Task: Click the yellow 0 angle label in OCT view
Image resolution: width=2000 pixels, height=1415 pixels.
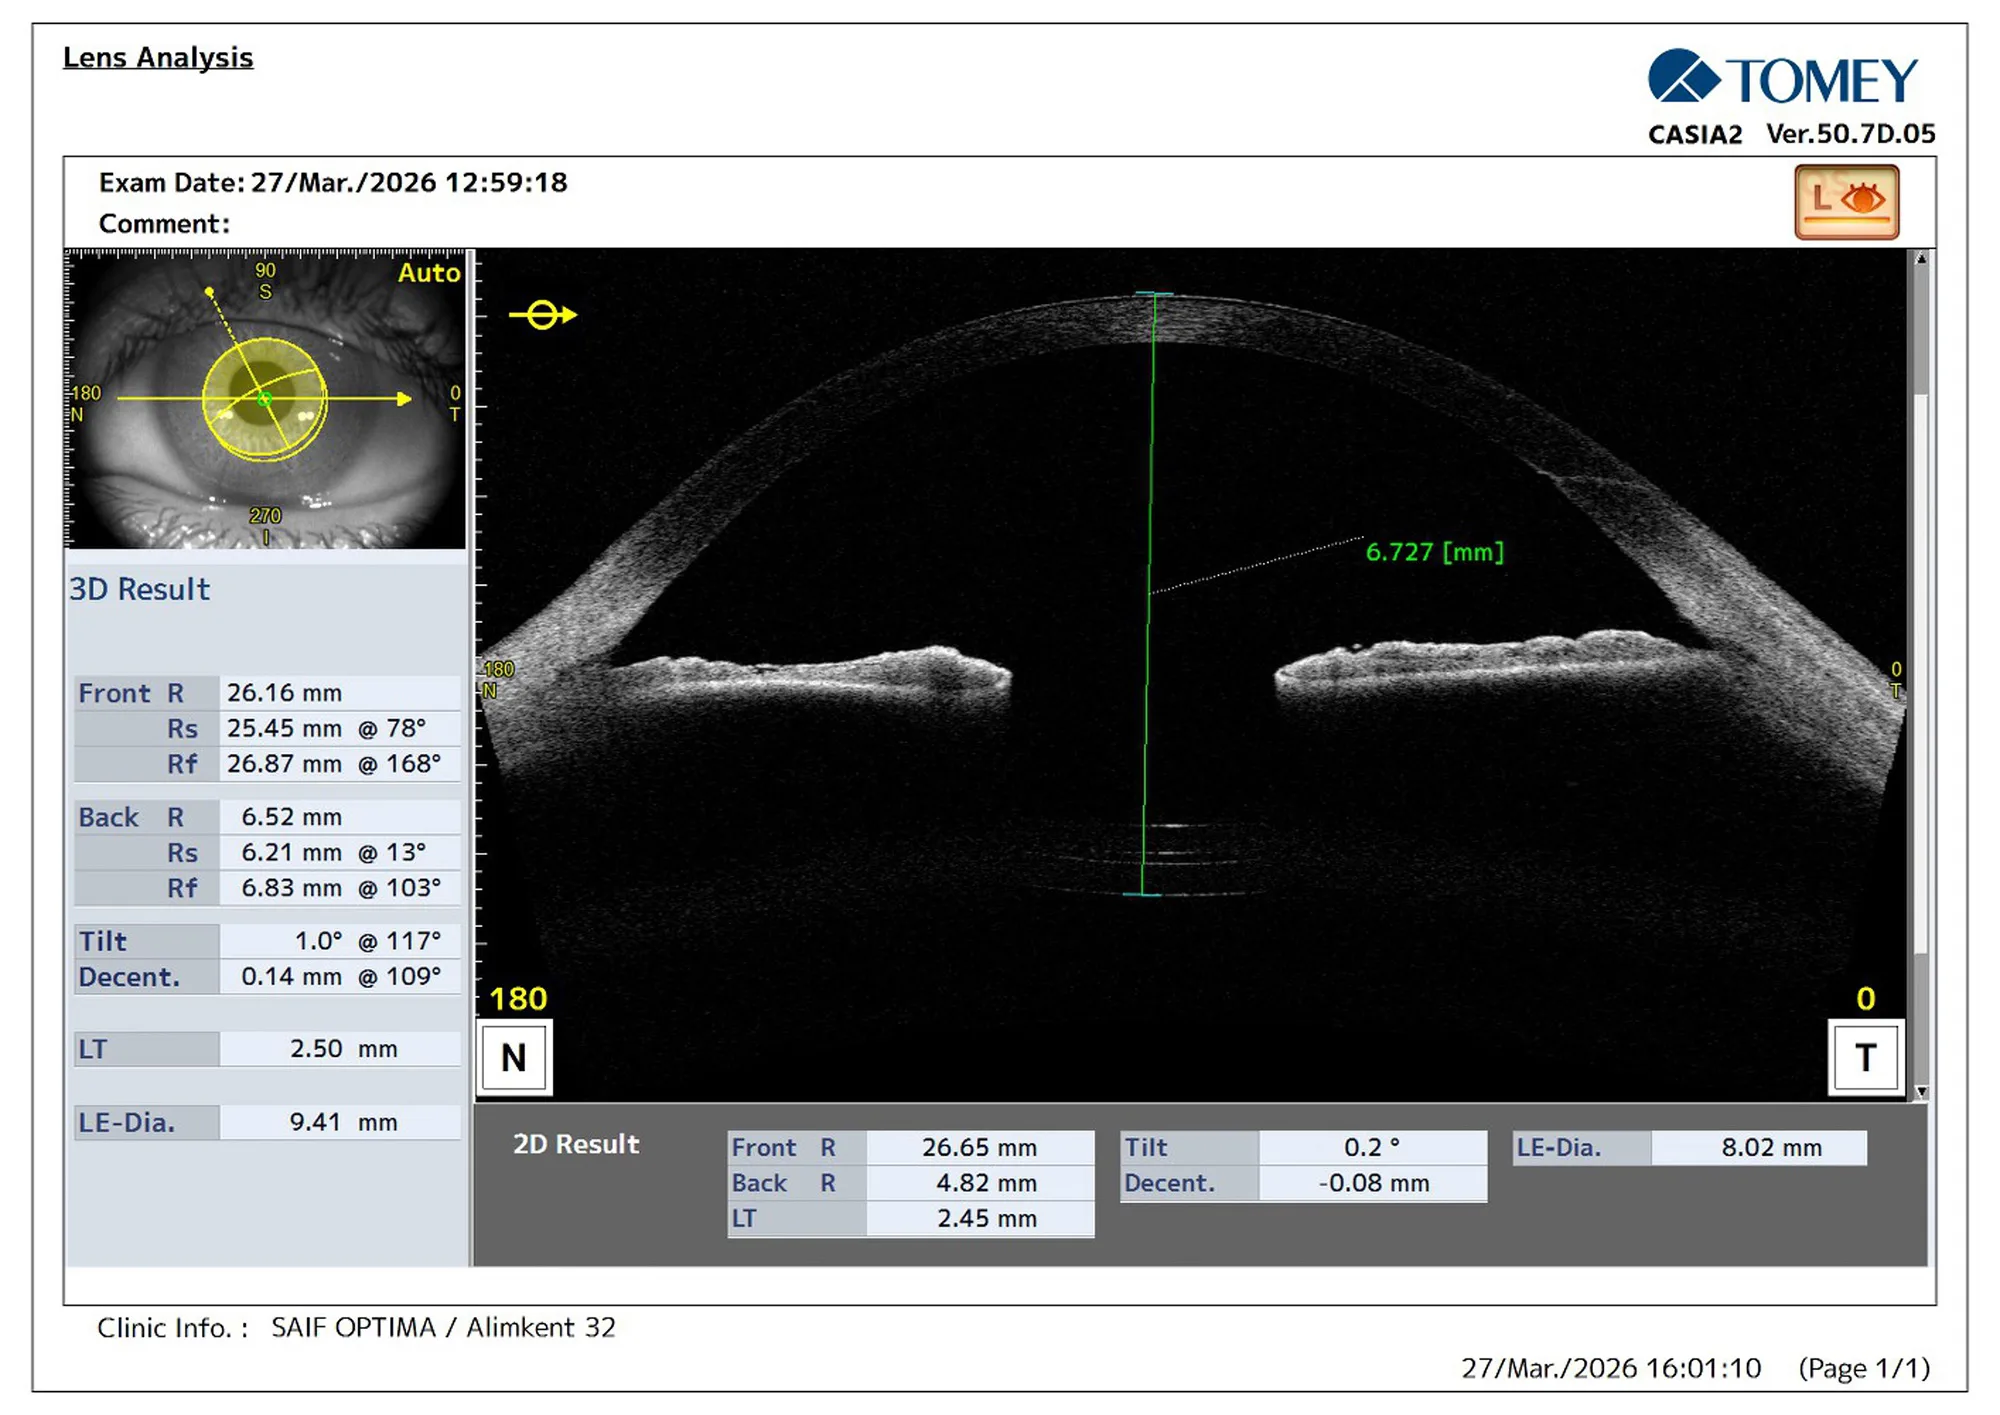Action: point(1866,999)
